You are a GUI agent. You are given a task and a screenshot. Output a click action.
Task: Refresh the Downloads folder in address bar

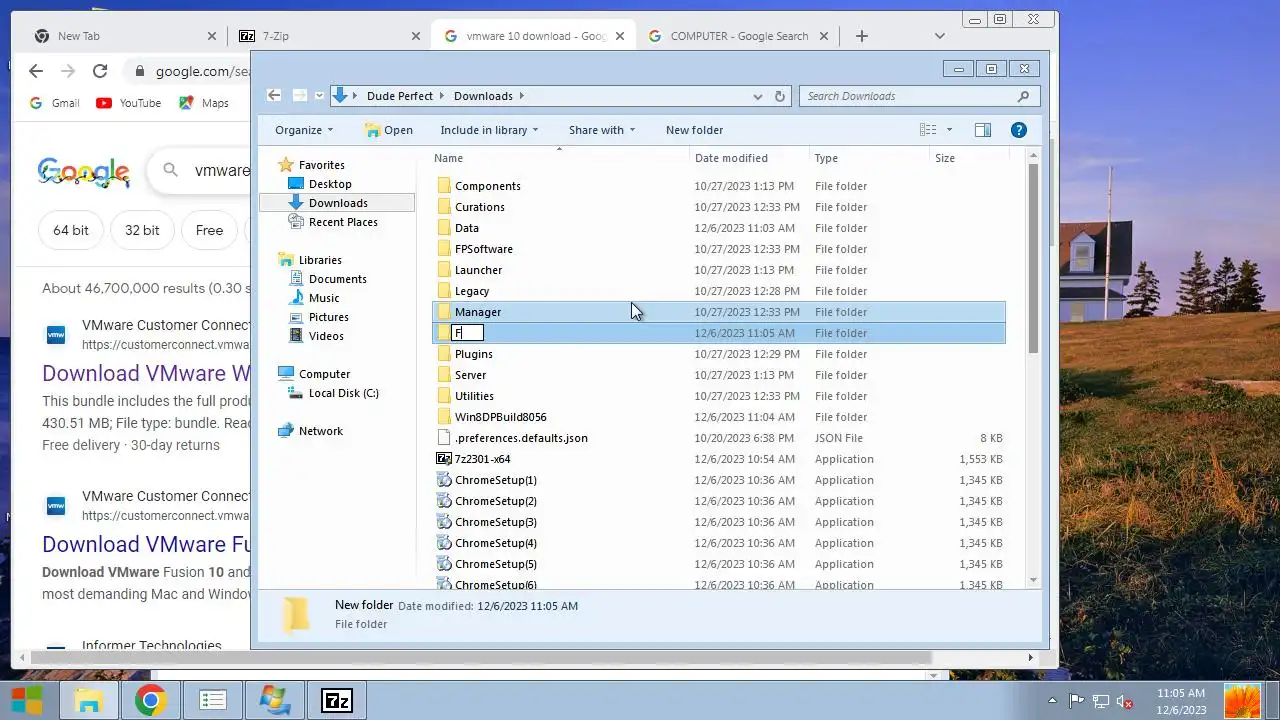[x=781, y=96]
